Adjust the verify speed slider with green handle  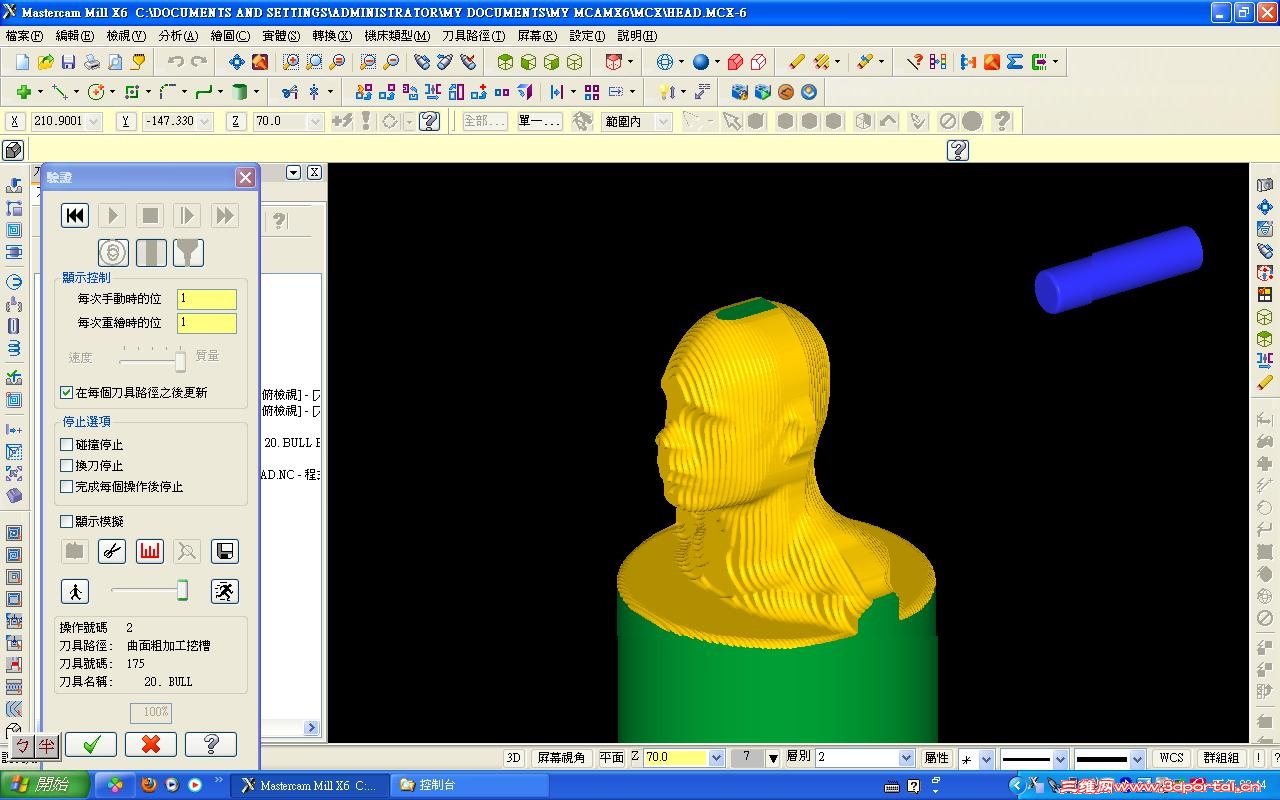point(182,591)
